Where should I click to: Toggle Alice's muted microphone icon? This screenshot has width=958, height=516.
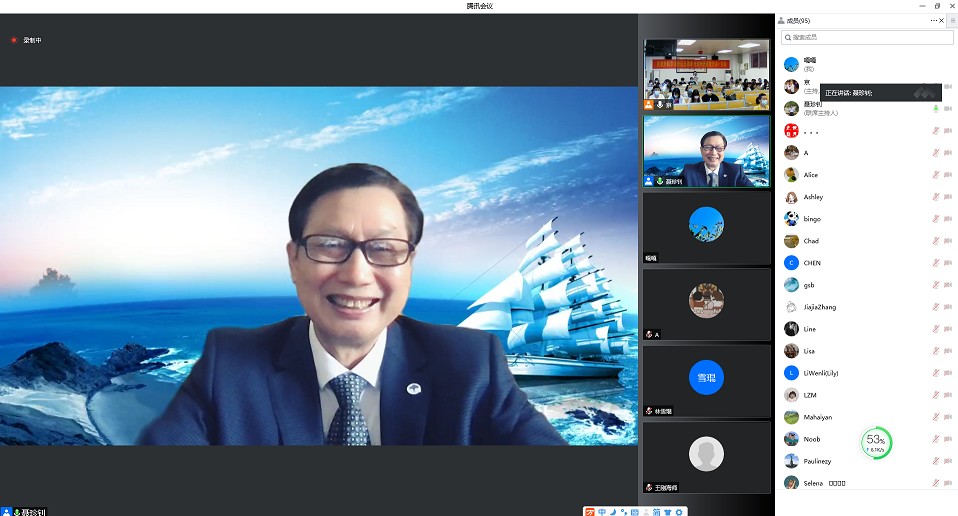(936, 175)
